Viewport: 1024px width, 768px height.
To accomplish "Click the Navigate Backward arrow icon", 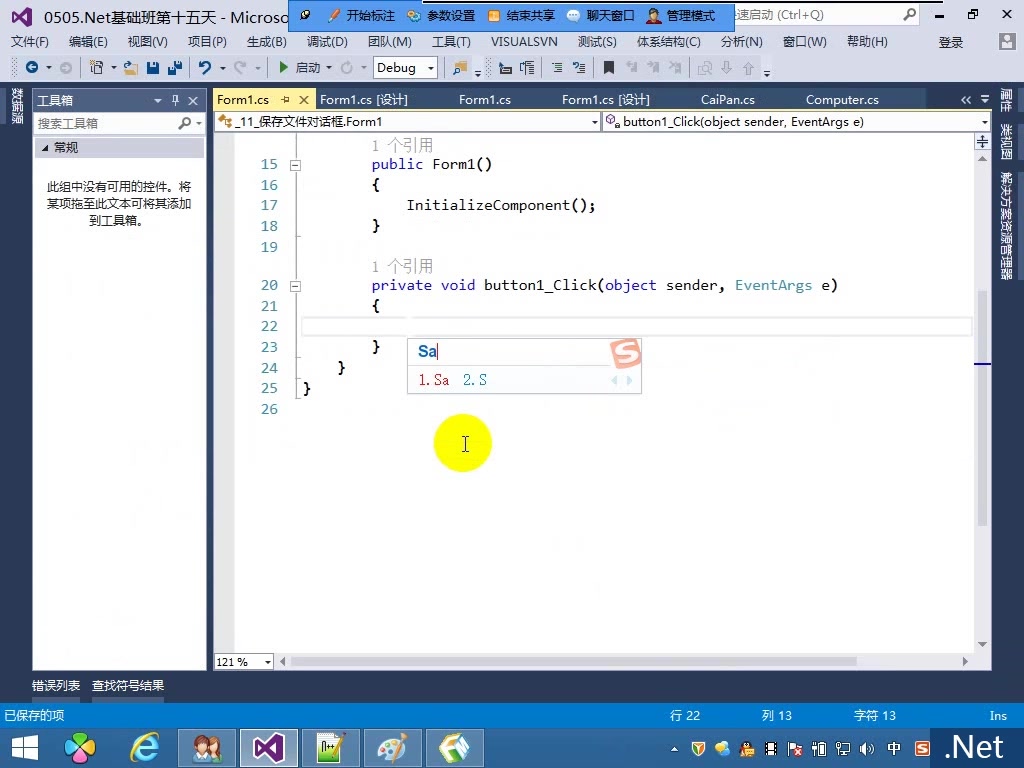I will pos(33,69).
